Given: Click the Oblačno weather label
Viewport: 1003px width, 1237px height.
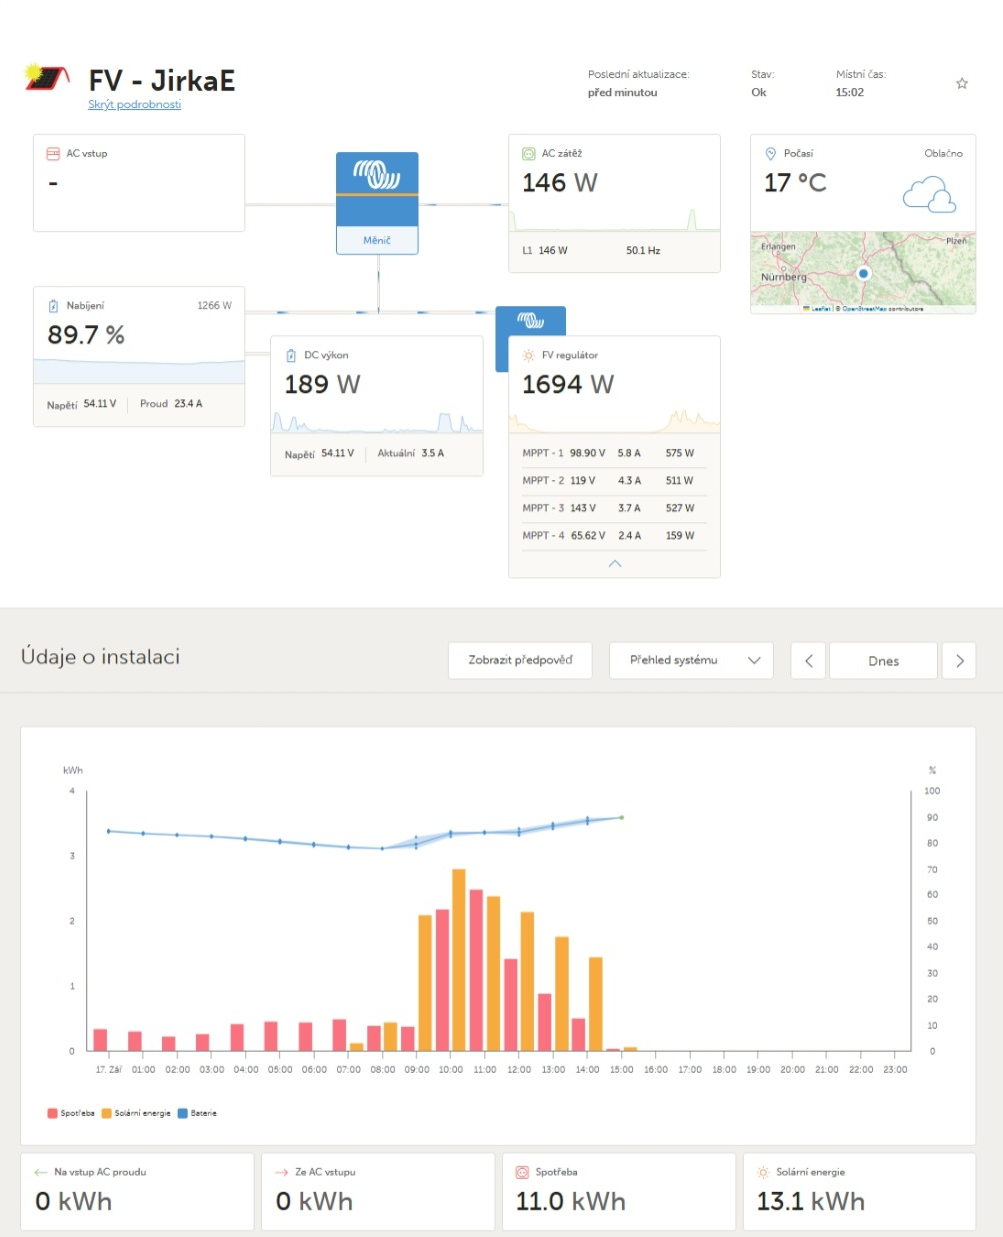Looking at the screenshot, I should click(943, 154).
